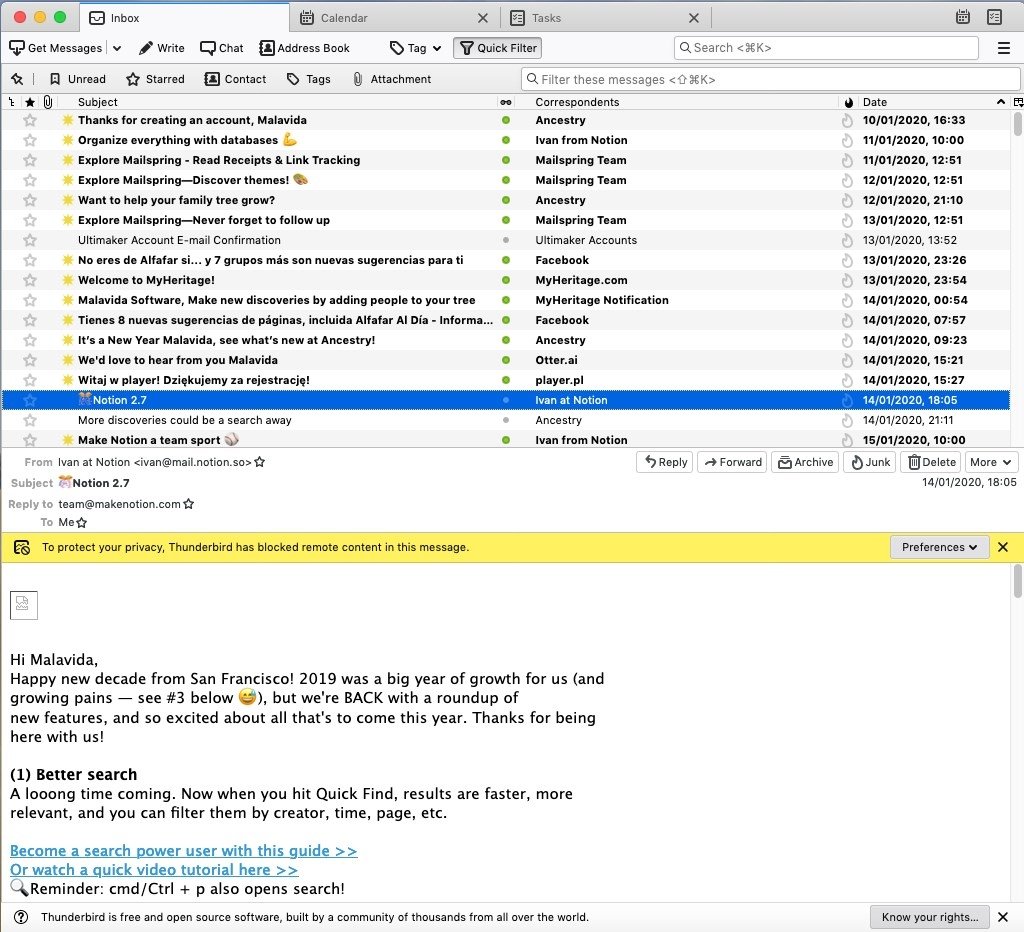The width and height of the screenshot is (1024, 932).
Task: Toggle the Tags quick filter
Action: [309, 79]
